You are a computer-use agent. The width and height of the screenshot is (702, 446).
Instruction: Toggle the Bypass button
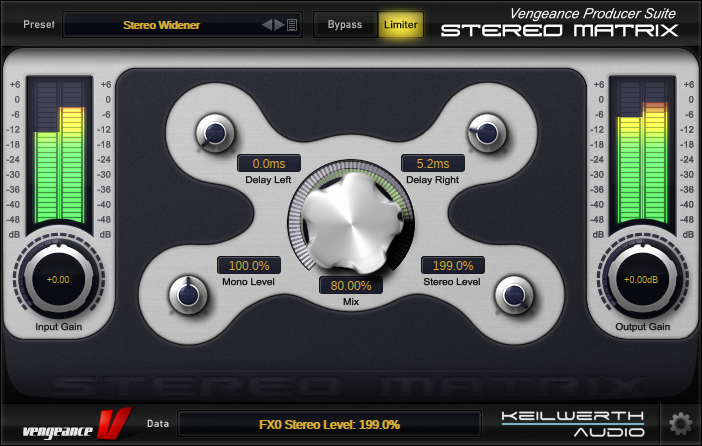coord(345,24)
